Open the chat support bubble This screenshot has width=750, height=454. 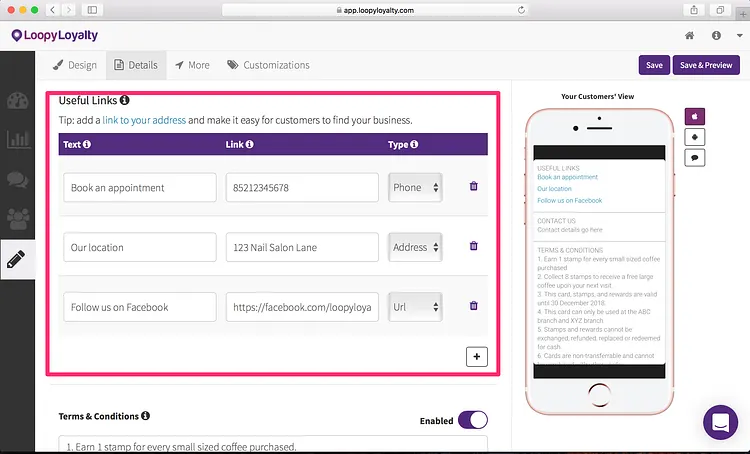[720, 422]
